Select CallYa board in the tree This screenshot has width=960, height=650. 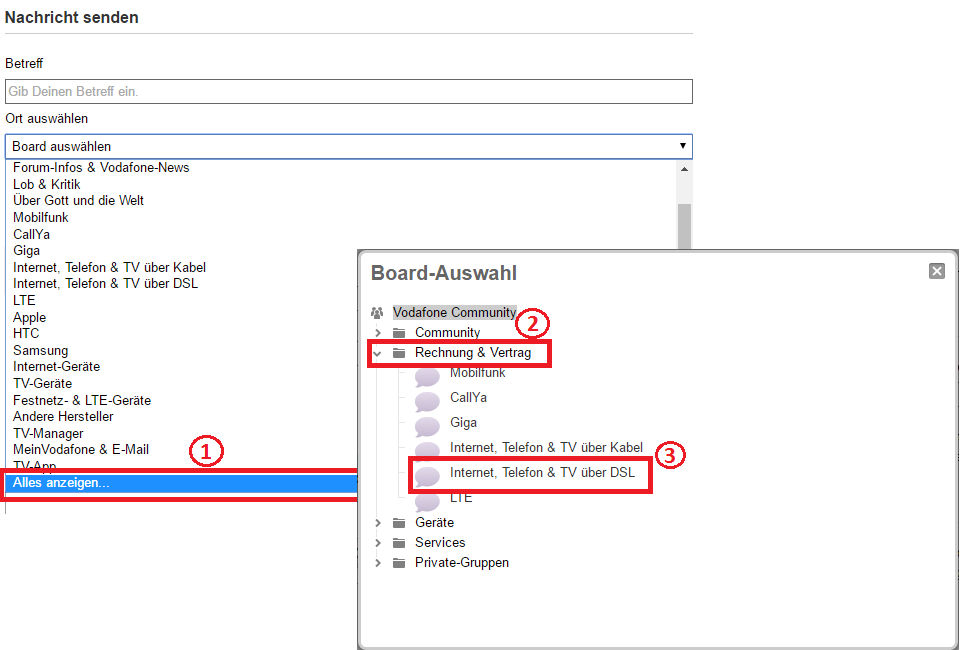(468, 398)
